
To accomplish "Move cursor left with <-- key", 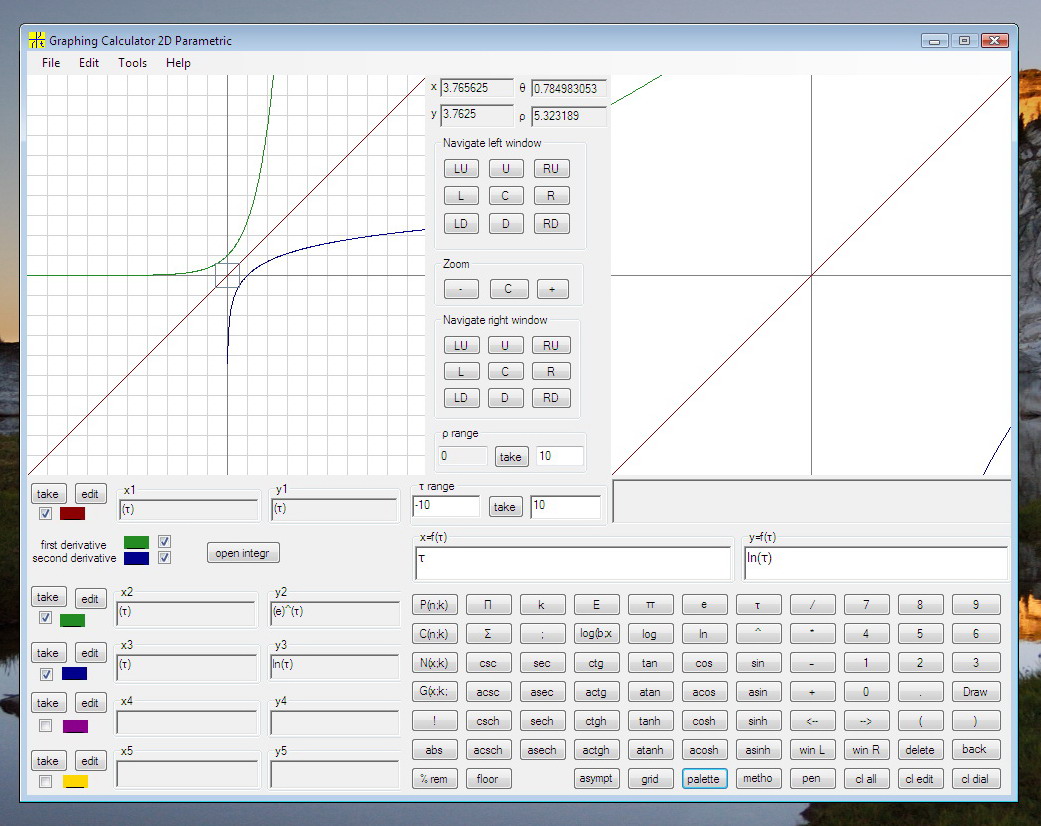I will click(812, 721).
